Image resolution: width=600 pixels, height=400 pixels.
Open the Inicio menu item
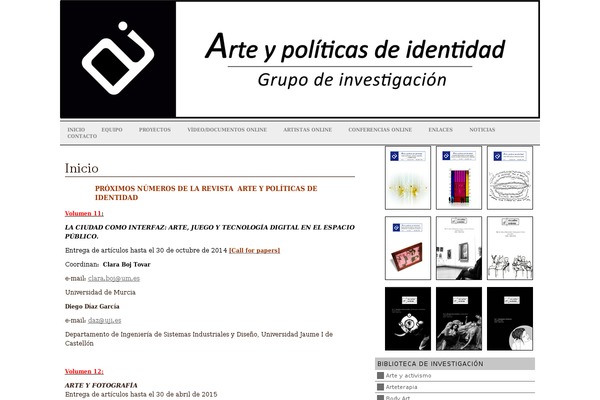click(76, 130)
